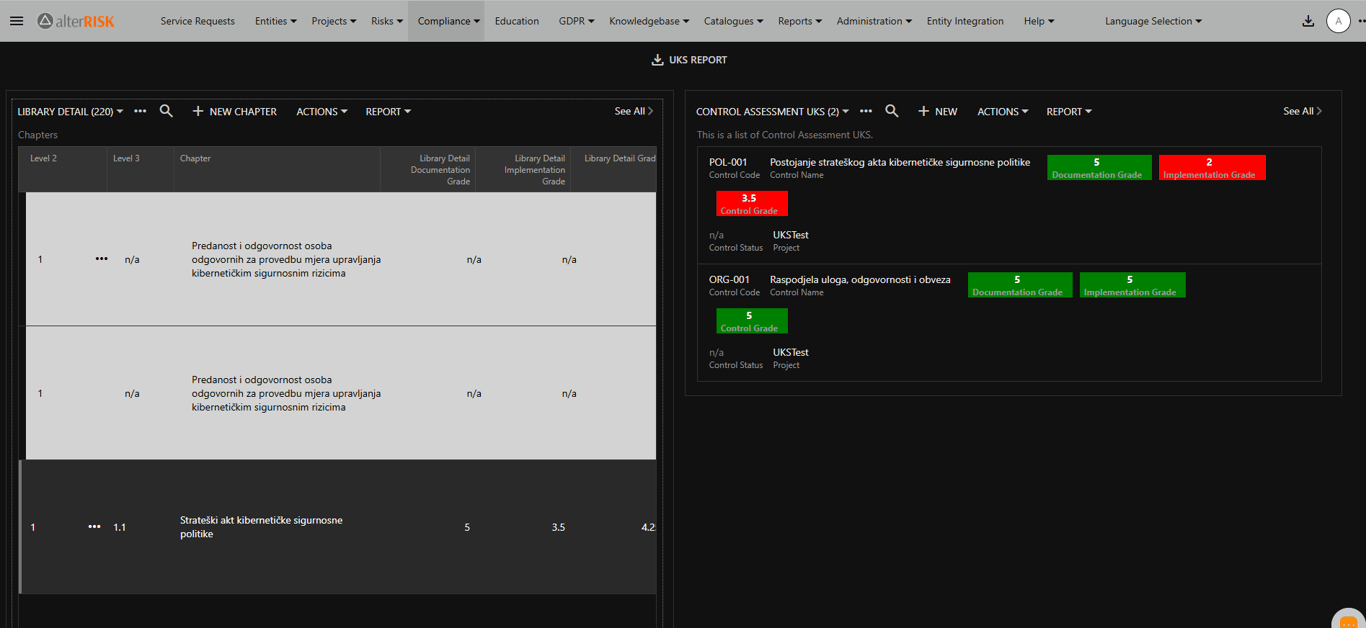Viewport: 1366px width, 628px height.
Task: Open Control Assessment panel more options
Action: pyautogui.click(x=866, y=111)
